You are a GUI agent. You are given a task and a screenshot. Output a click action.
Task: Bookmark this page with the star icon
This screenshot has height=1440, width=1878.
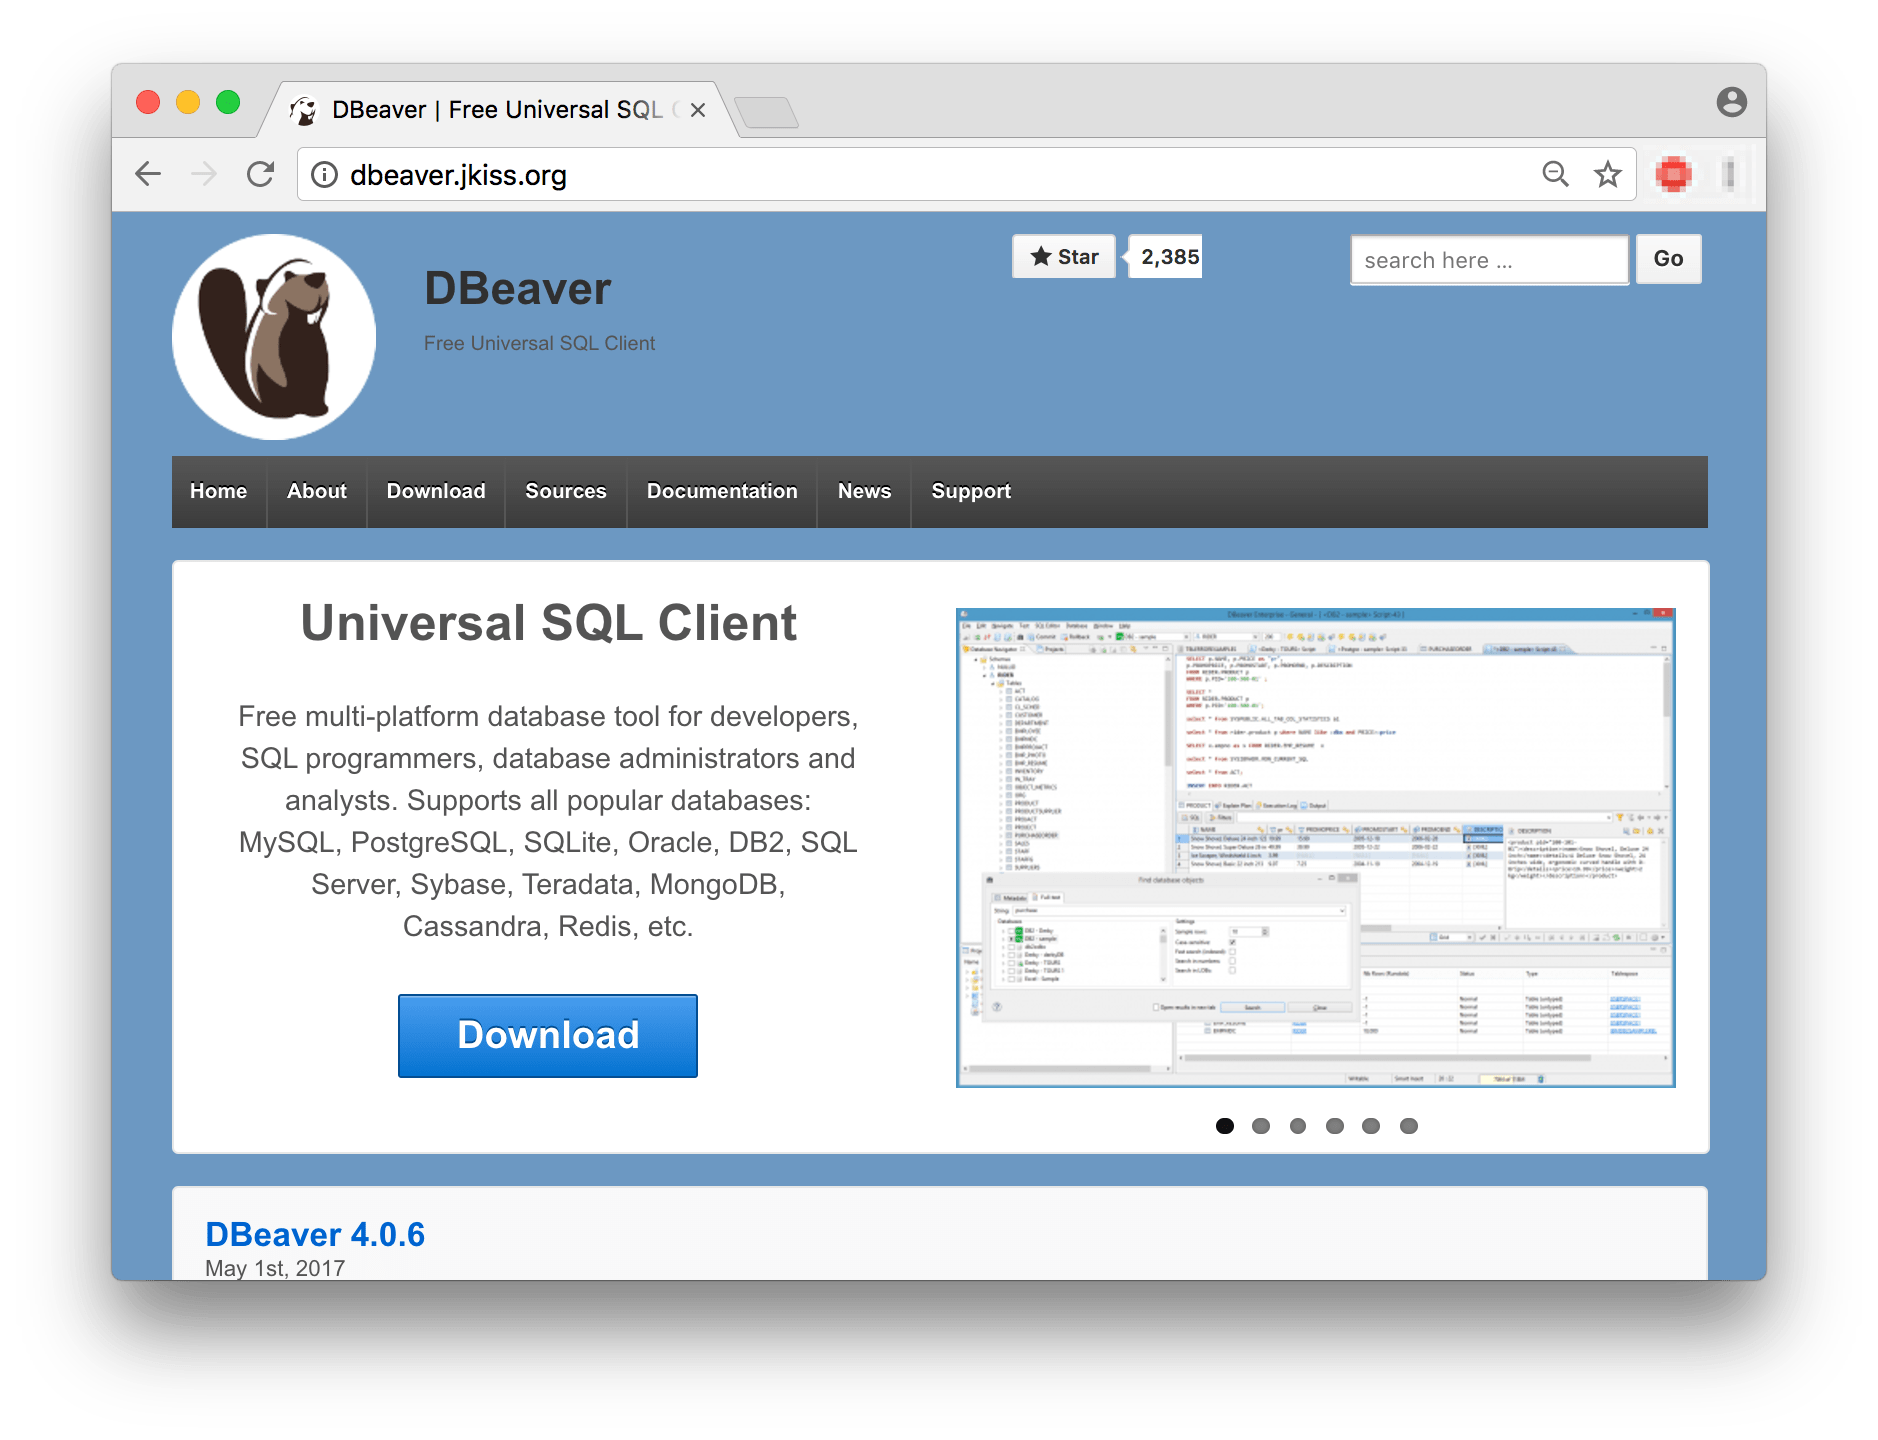tap(1608, 174)
